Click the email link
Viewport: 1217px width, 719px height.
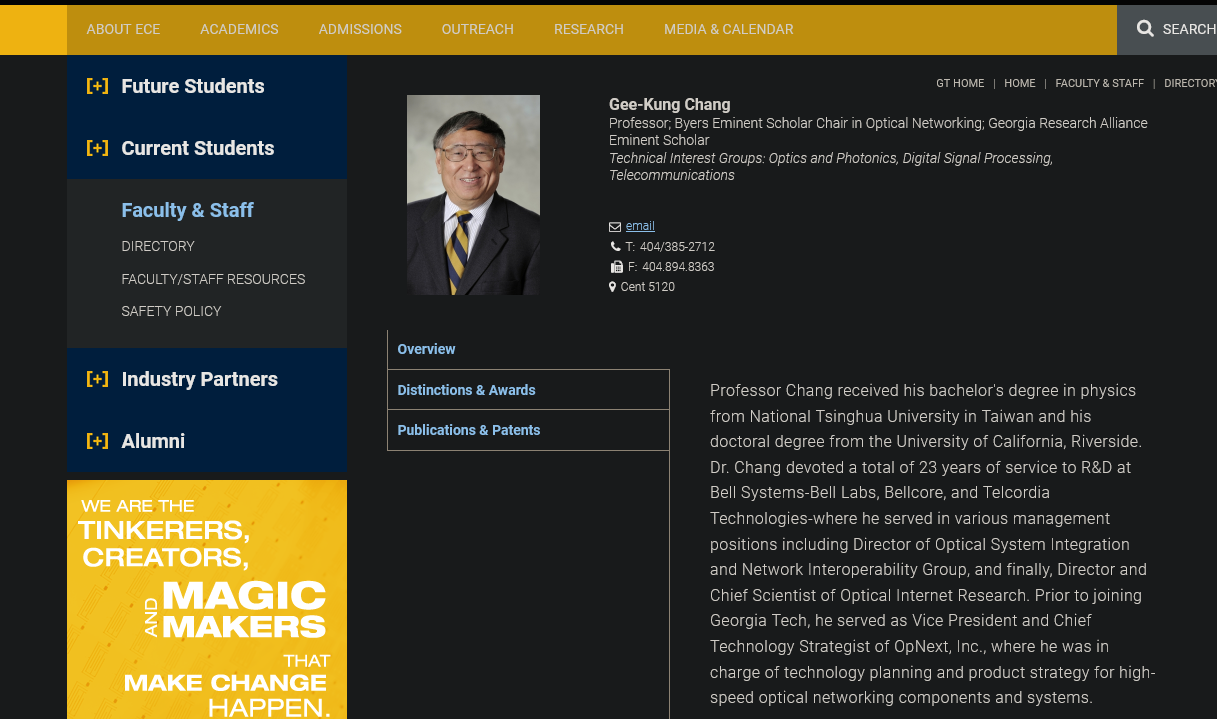(640, 226)
